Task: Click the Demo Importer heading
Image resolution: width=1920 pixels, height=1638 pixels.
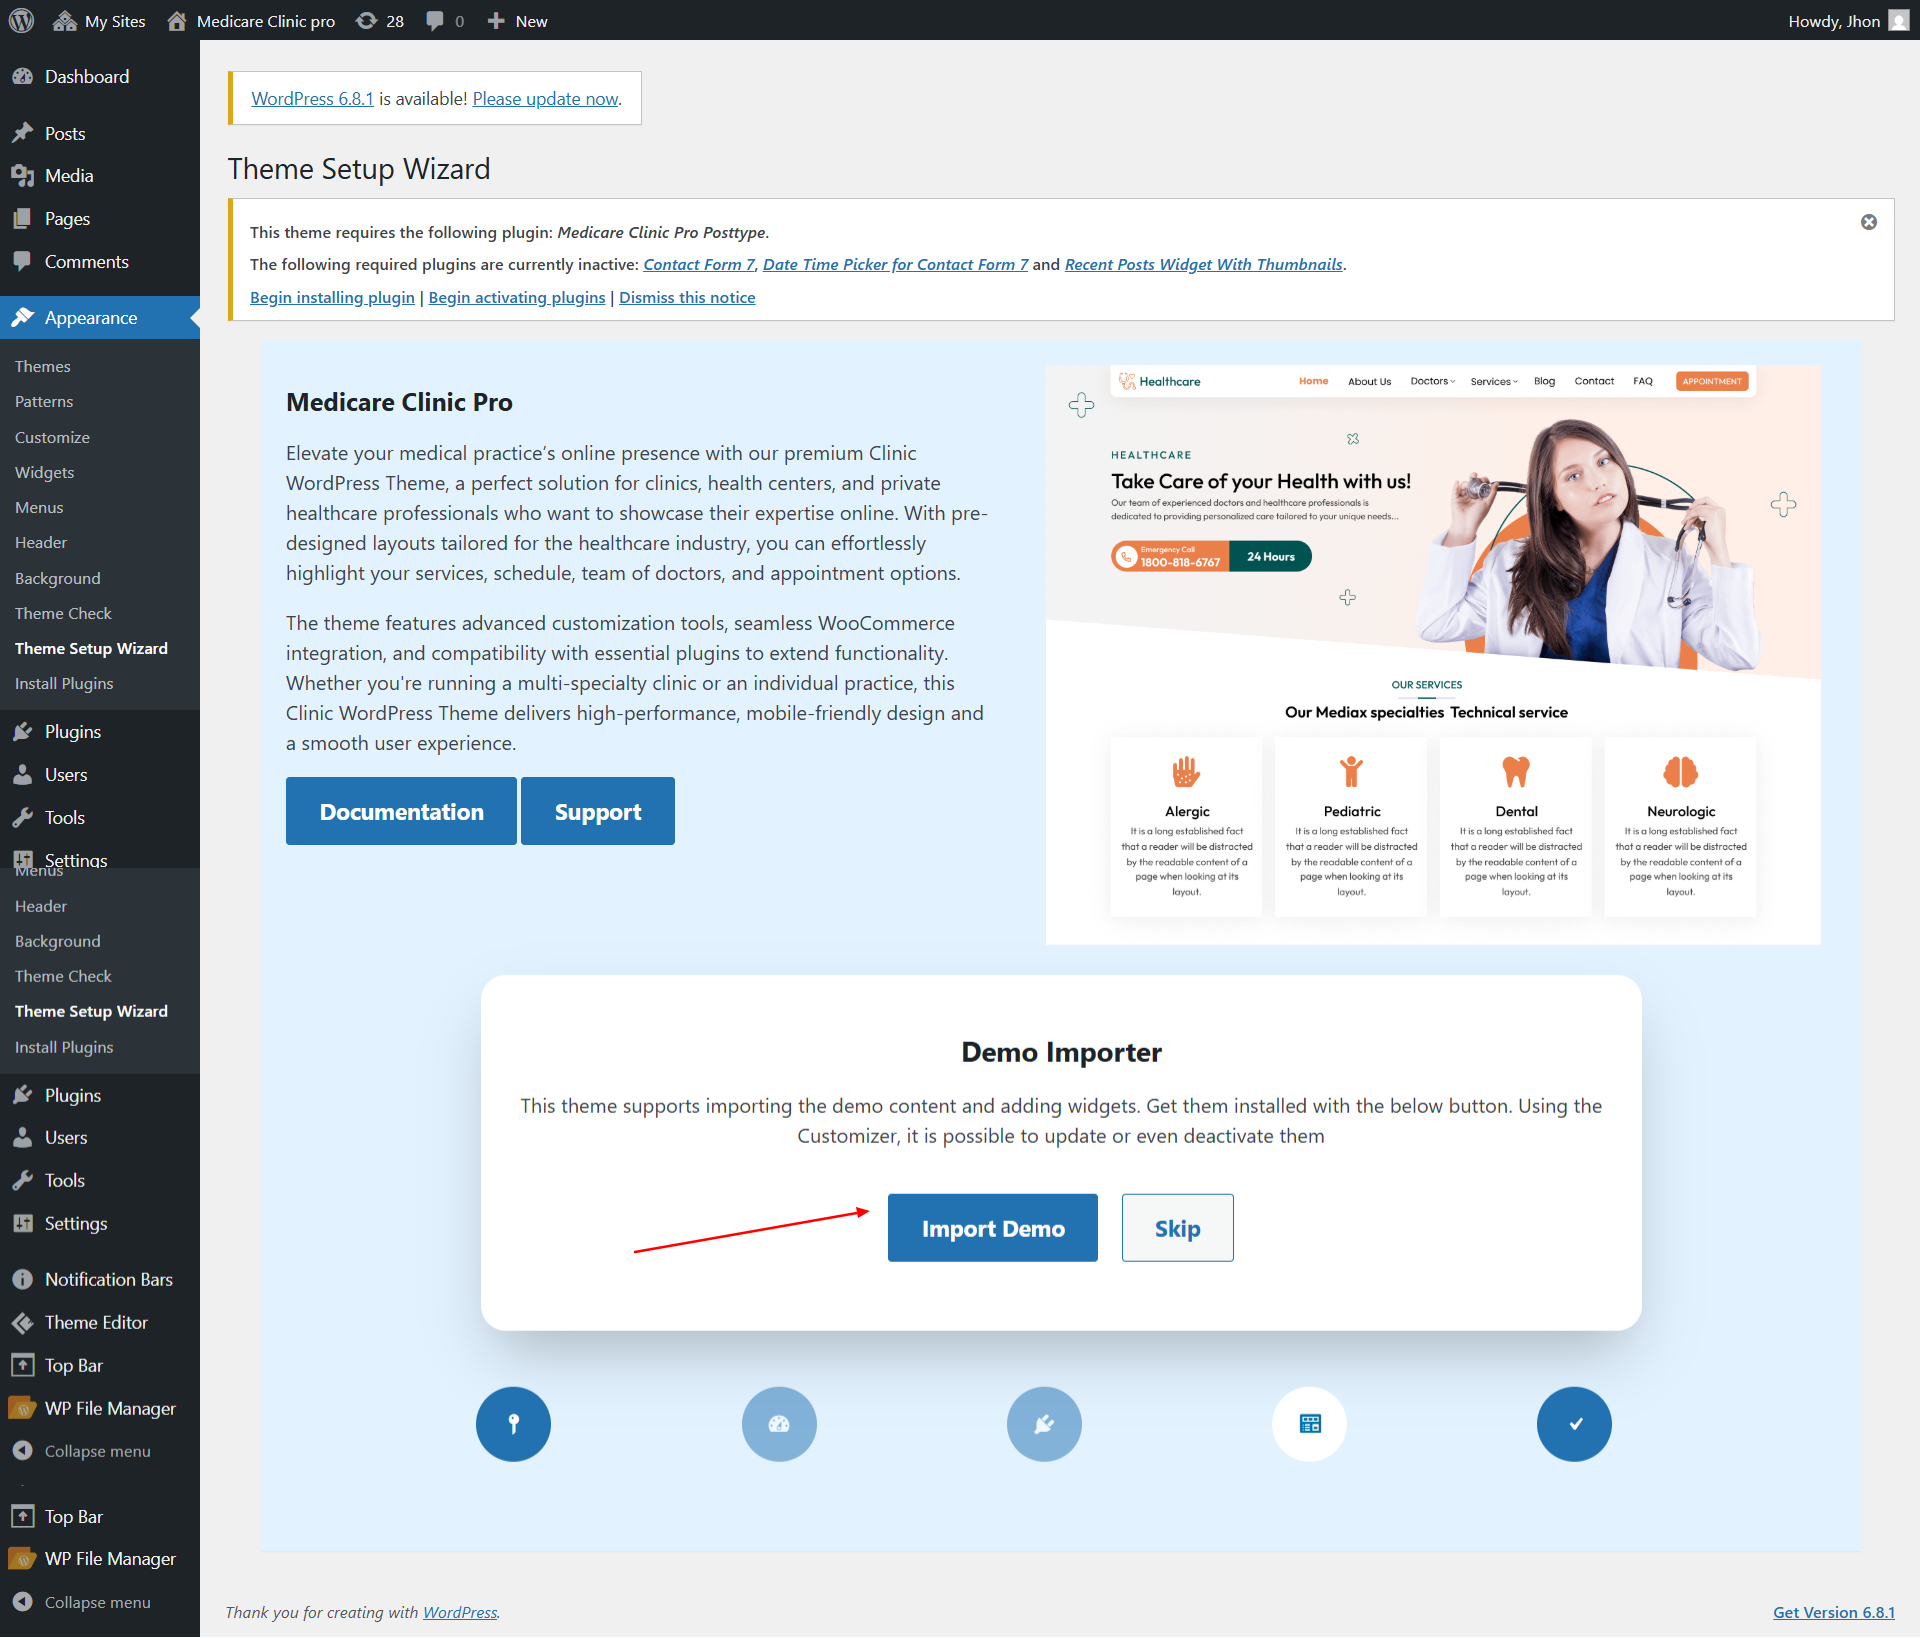Action: 1061,1052
